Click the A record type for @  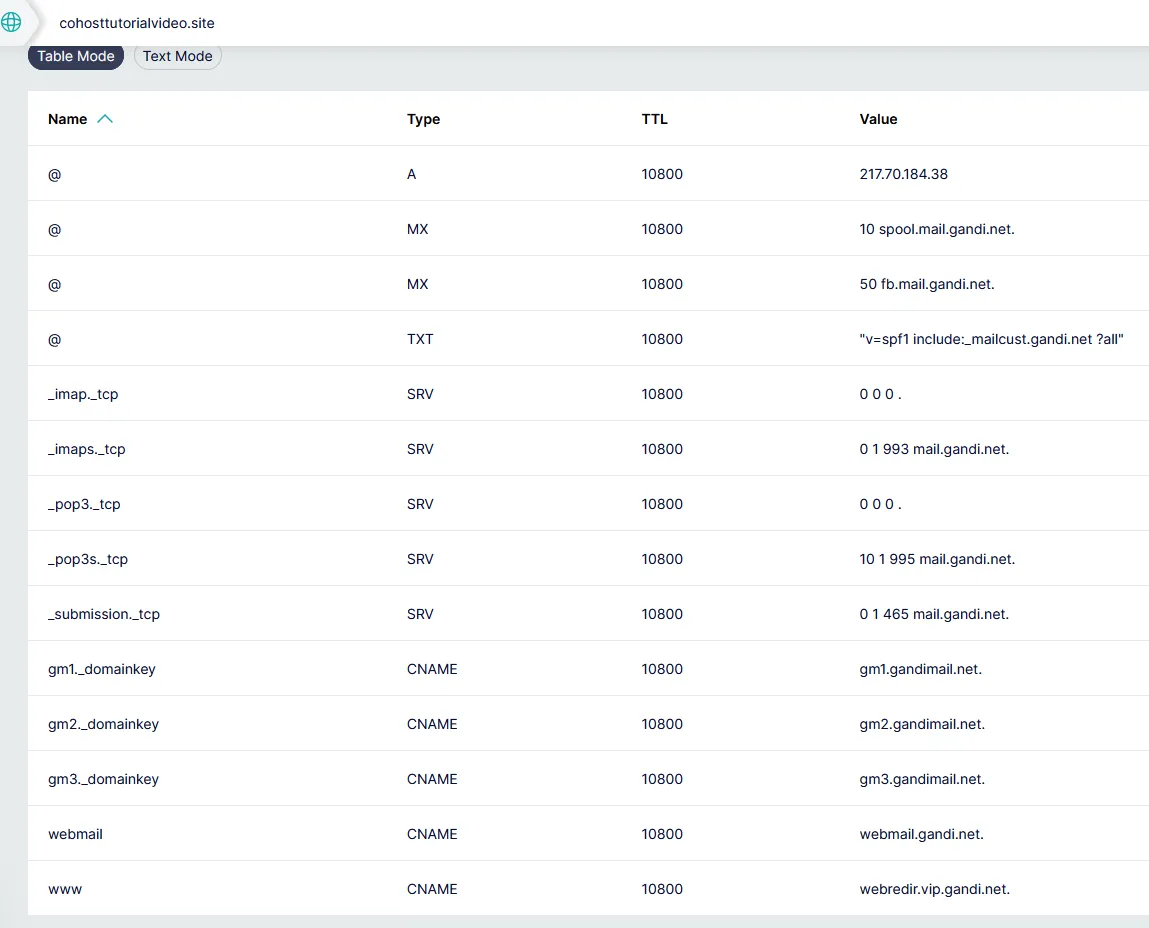pyautogui.click(x=411, y=174)
